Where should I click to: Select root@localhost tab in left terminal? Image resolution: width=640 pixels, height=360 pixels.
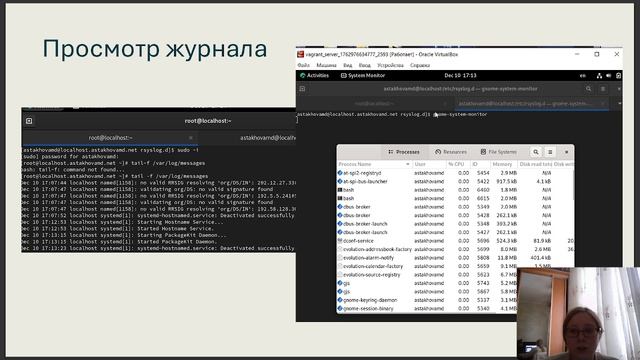tap(110, 138)
